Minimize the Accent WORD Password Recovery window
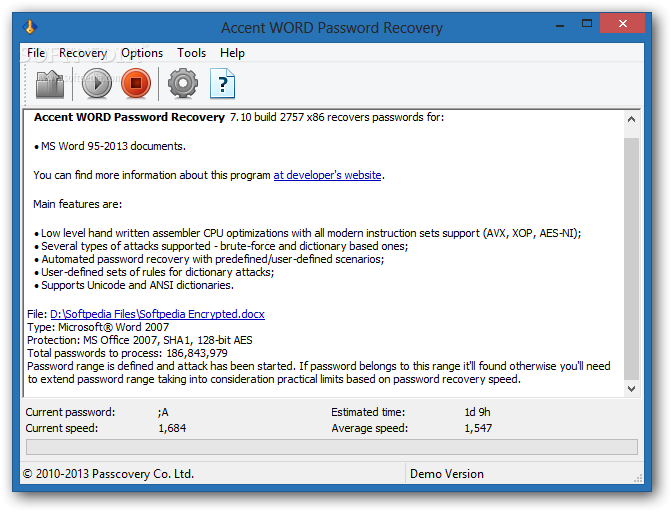The width and height of the screenshot is (672, 512). [x=560, y=24]
